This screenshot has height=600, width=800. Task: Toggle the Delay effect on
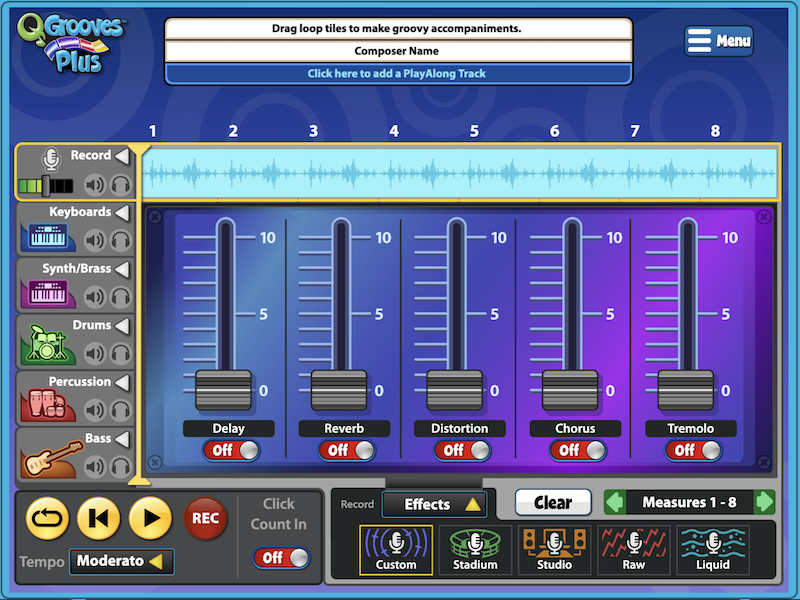(x=232, y=451)
